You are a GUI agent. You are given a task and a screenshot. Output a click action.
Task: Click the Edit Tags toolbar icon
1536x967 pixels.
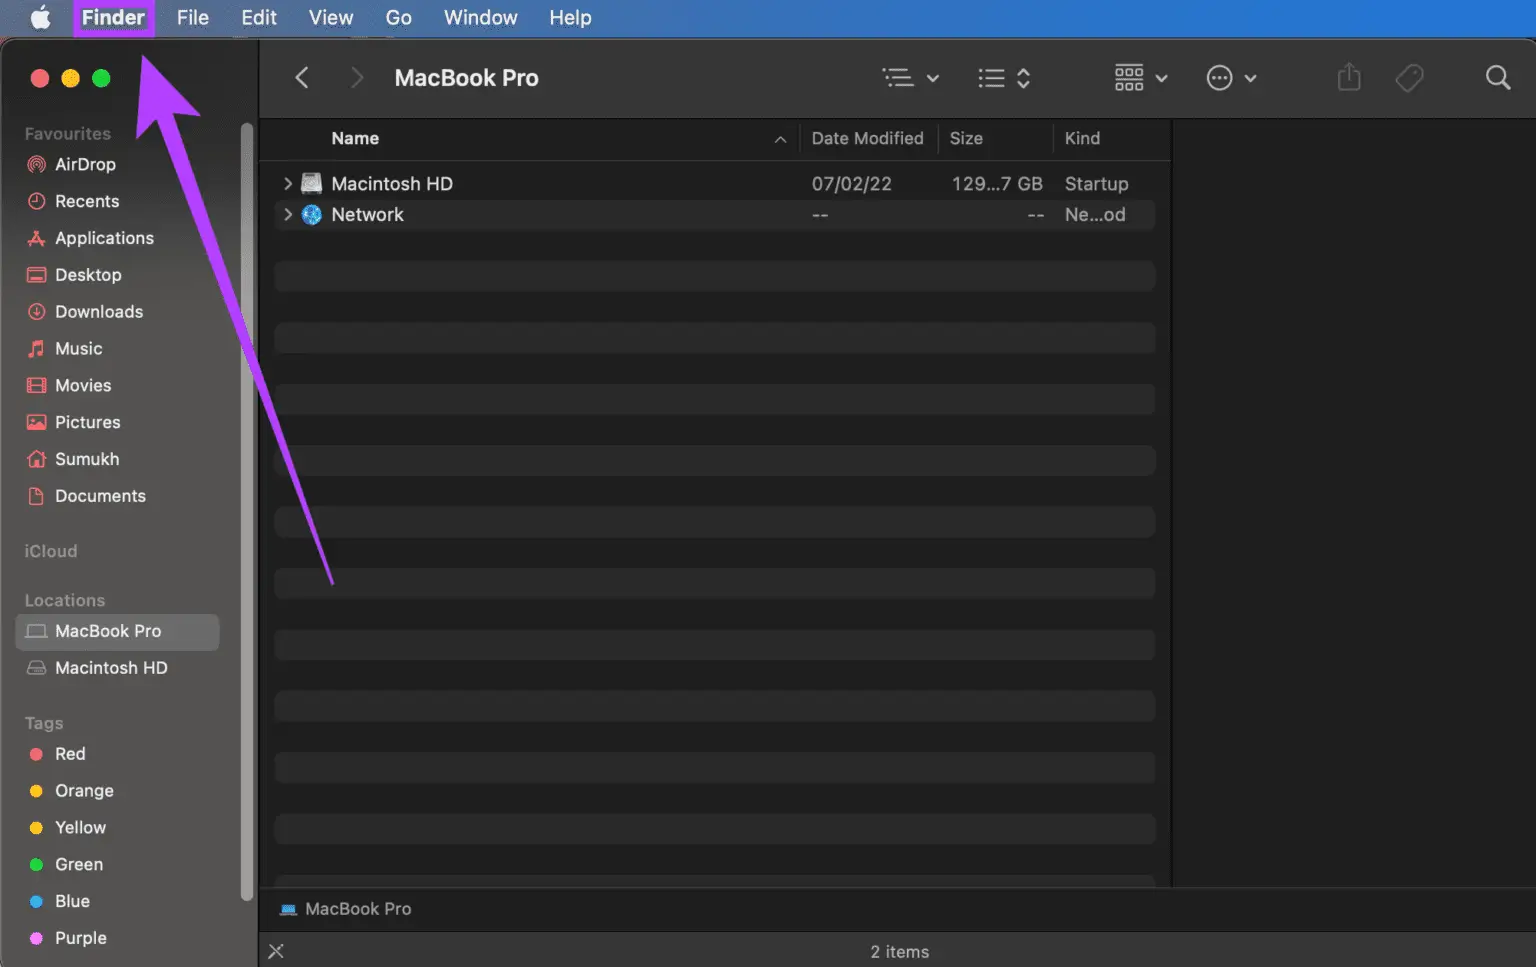(x=1409, y=78)
